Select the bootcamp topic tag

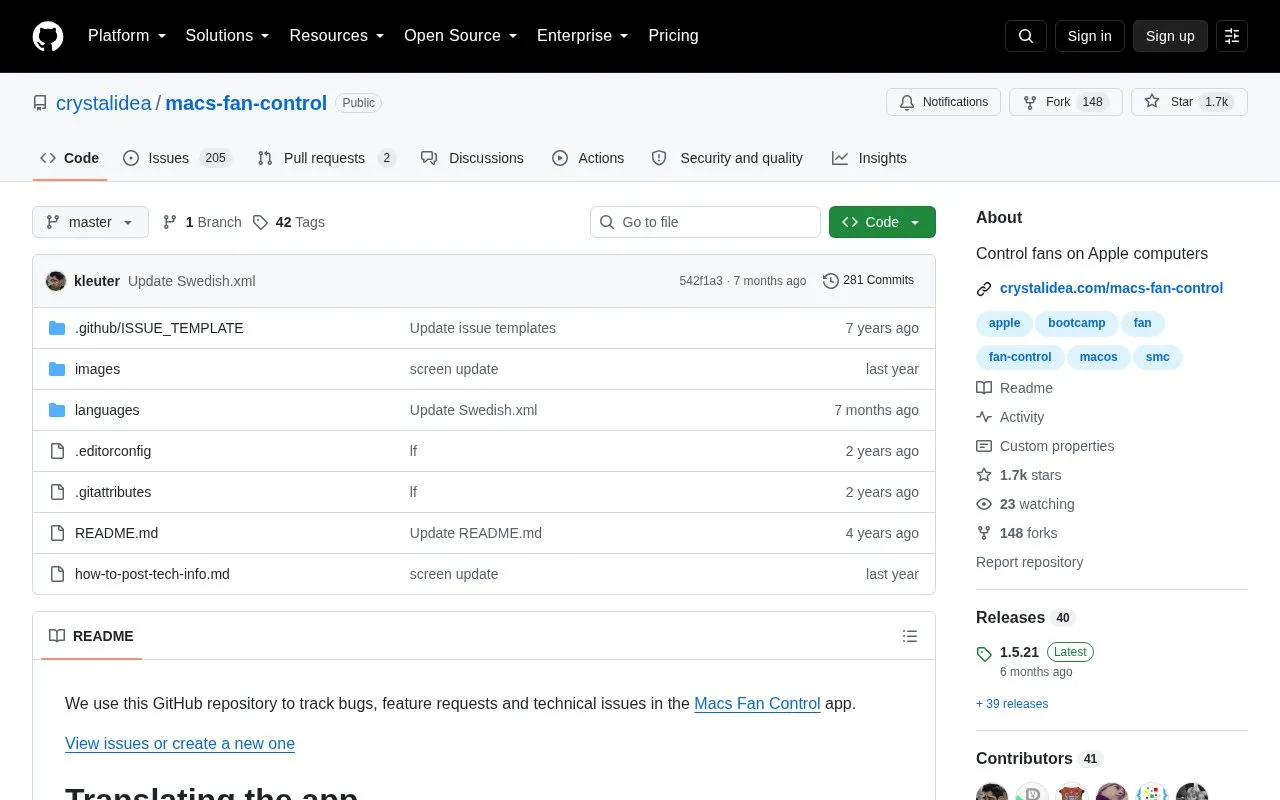1076,323
